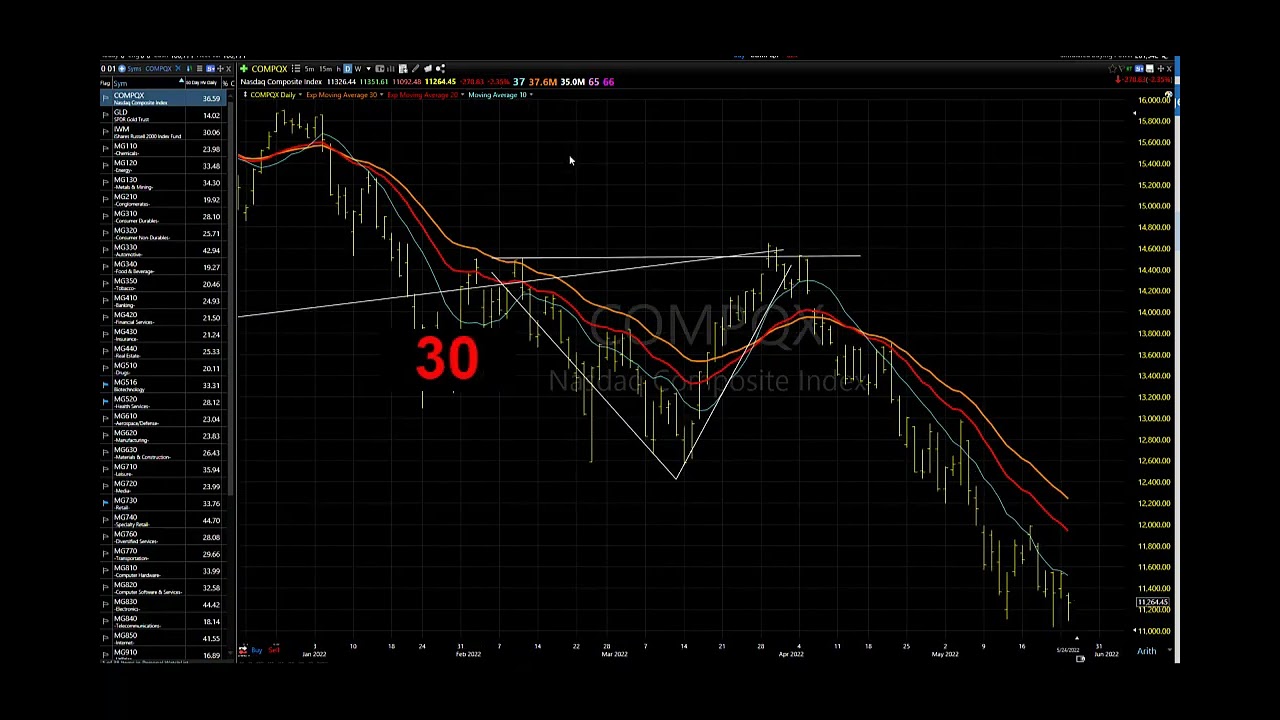The height and width of the screenshot is (720, 1280).
Task: Click the 16,000.00 price axis label
Action: pos(1154,100)
